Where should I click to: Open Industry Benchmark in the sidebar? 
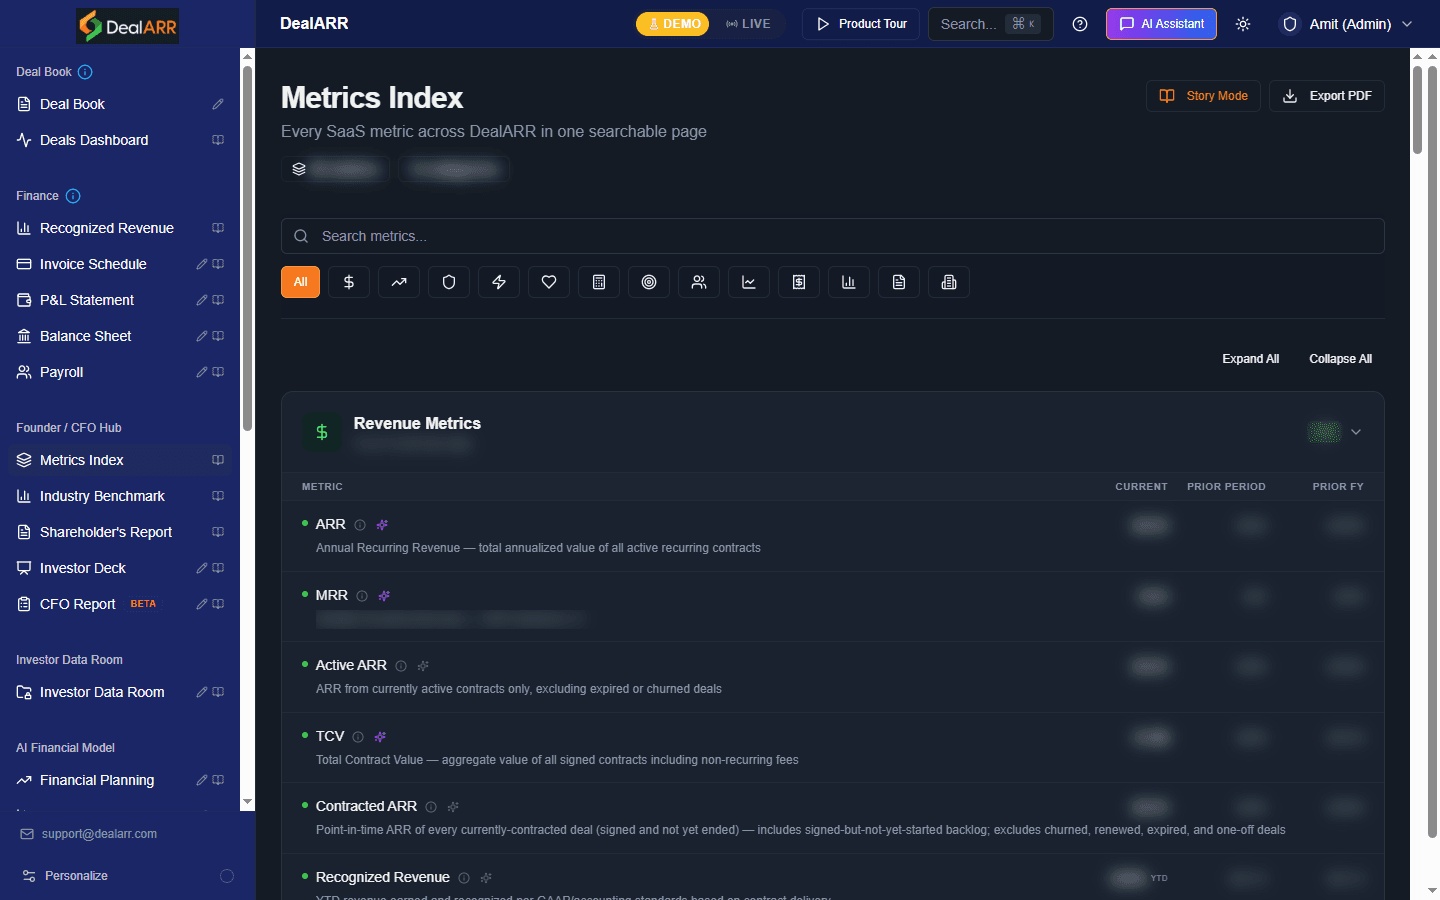[x=102, y=496]
